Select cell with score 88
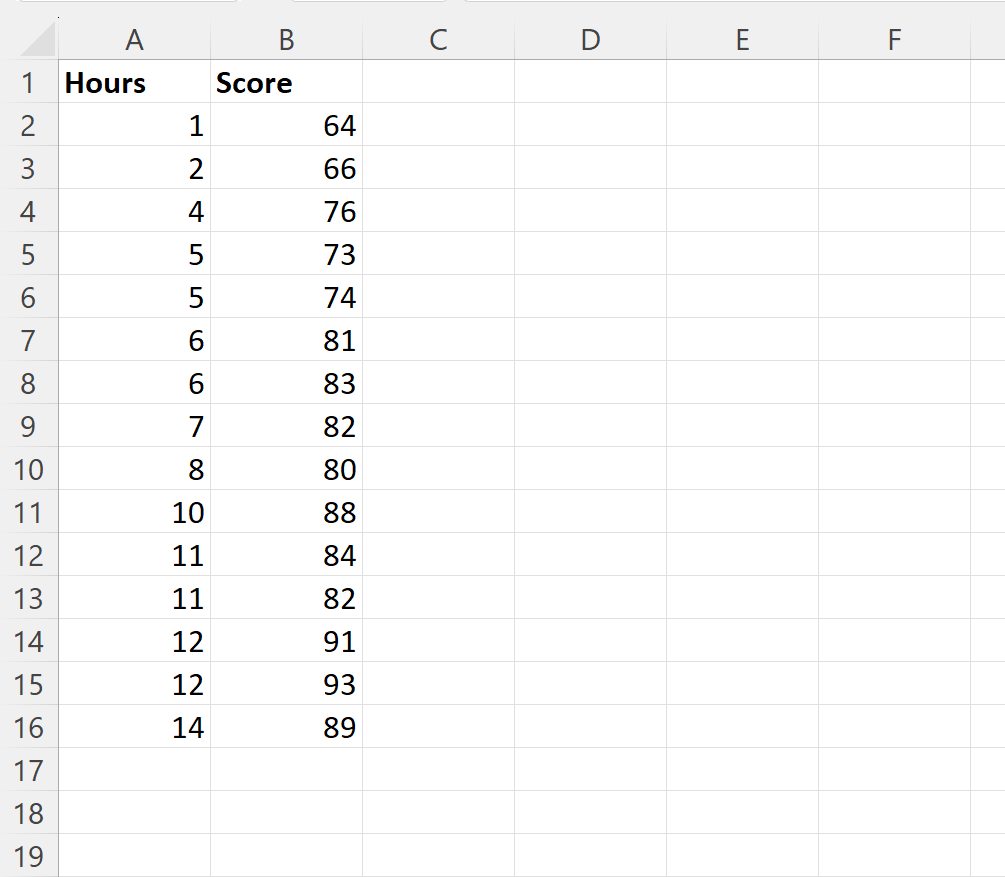Viewport: 1005px width, 877px height. 287,512
